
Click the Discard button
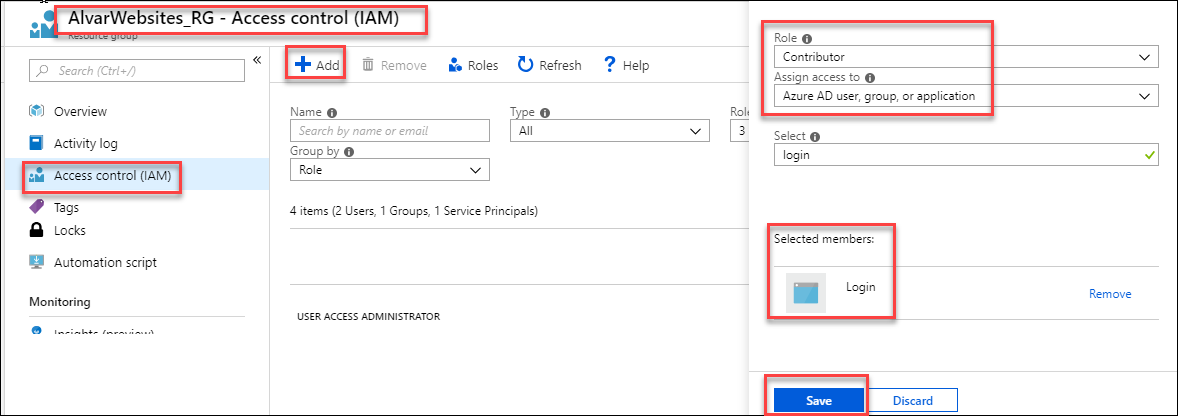(913, 401)
